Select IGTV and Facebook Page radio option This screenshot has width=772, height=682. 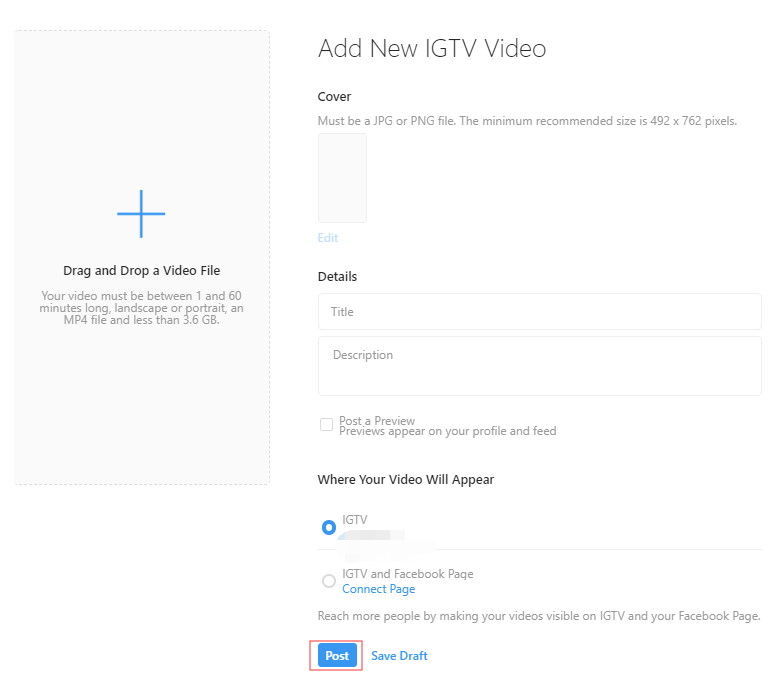pos(329,581)
